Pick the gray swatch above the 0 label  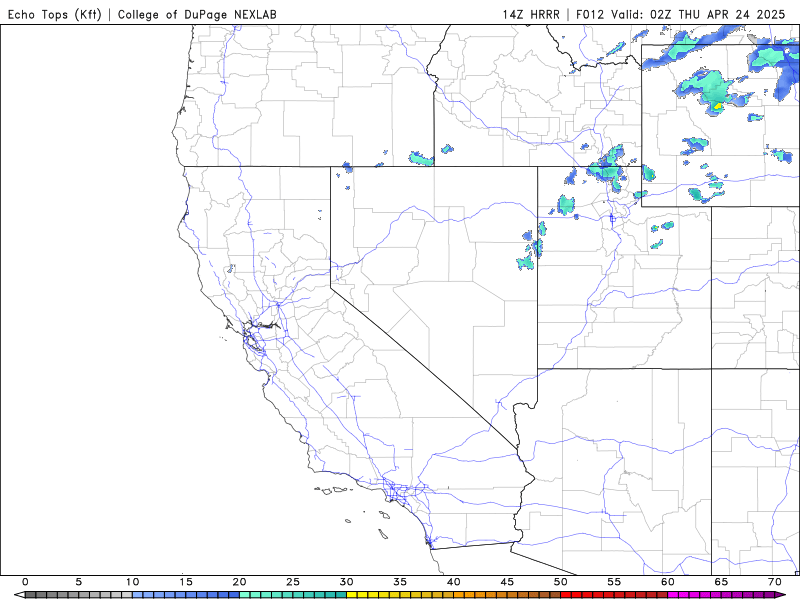click(x=30, y=595)
